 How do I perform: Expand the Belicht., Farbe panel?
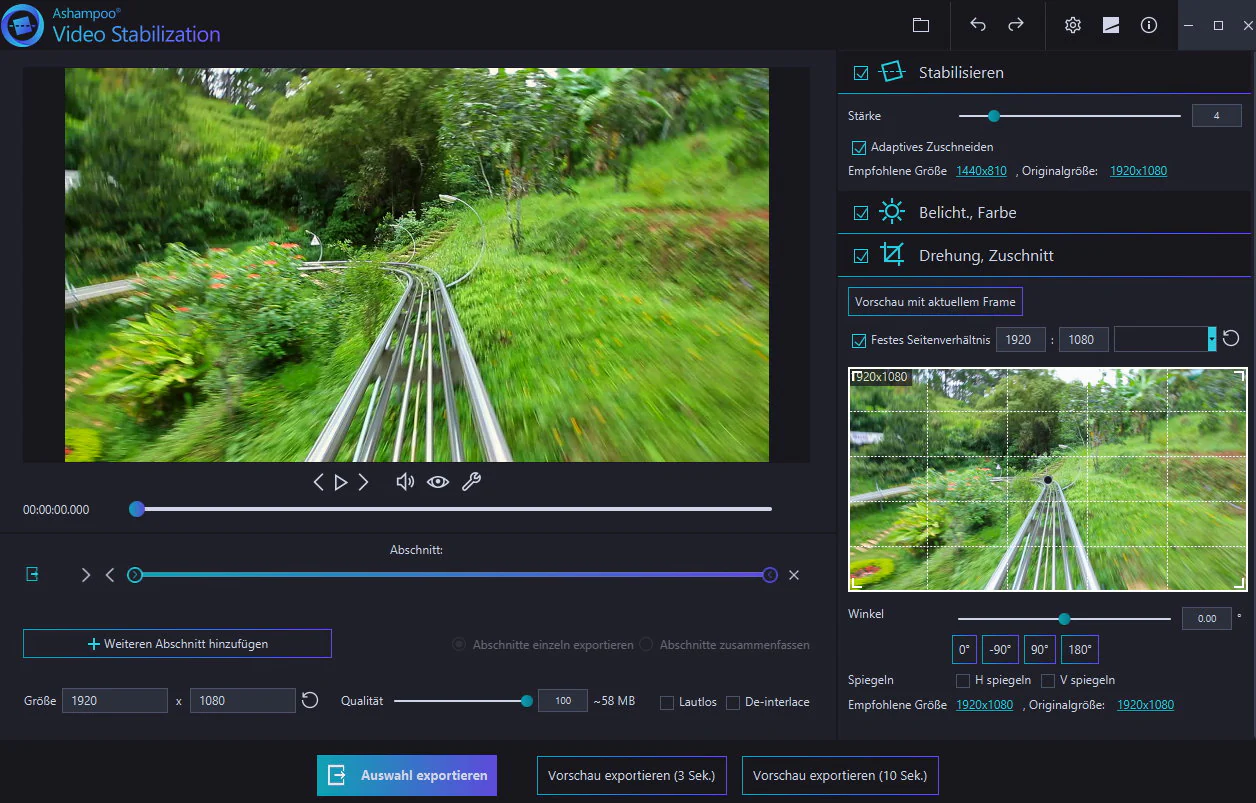[x=1043, y=212]
